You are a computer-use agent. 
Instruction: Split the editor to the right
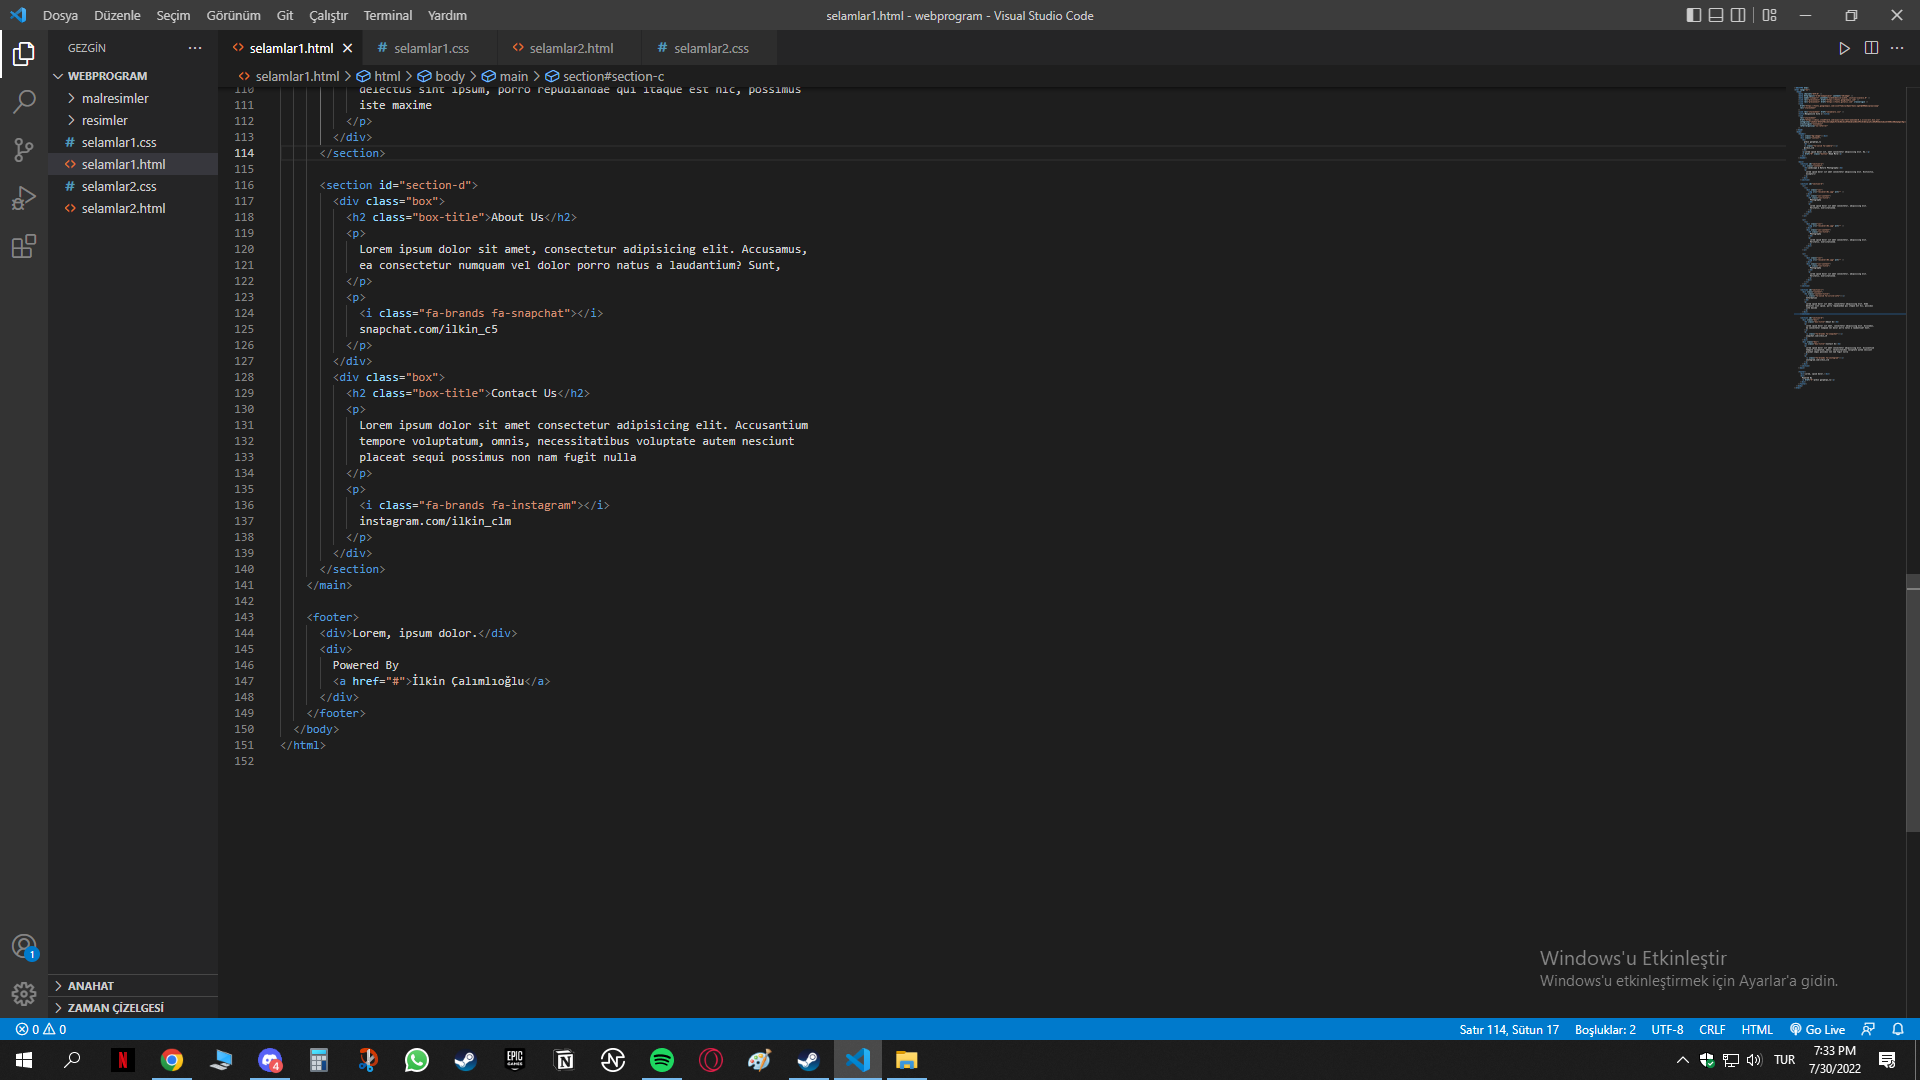coord(1871,48)
